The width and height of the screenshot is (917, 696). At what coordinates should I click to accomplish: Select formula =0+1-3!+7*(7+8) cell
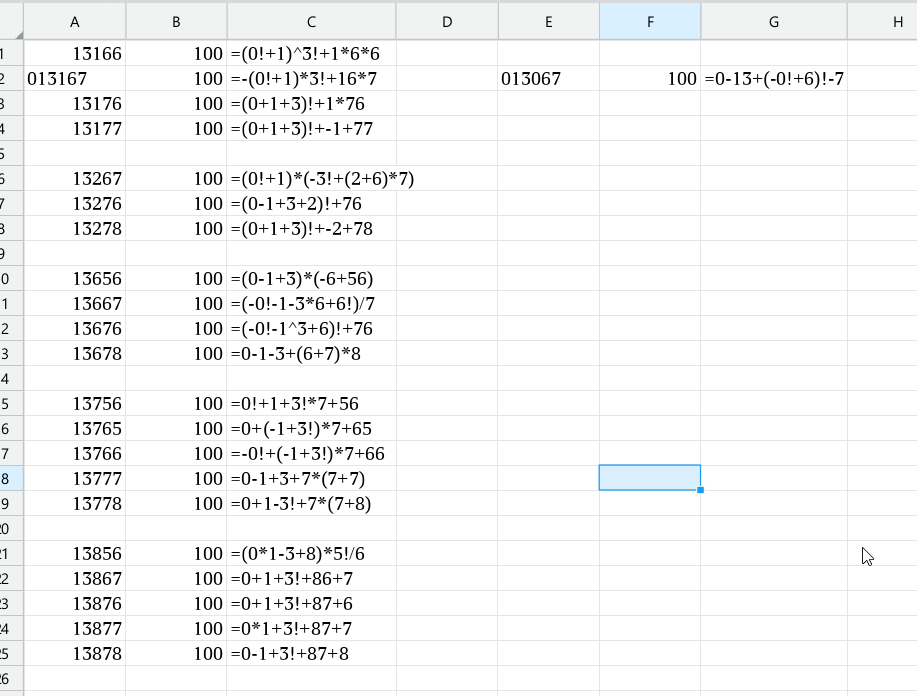click(x=311, y=504)
